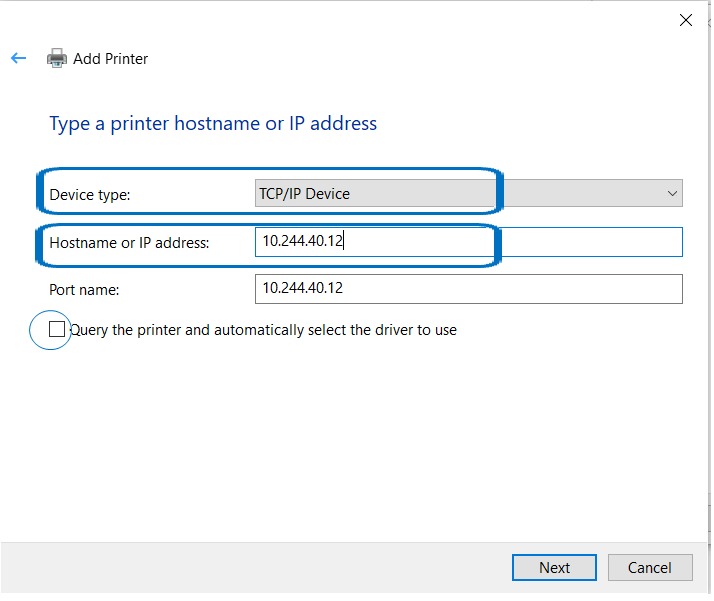
Task: Click the 10.244.40.12 text in Port name
Action: tap(303, 289)
